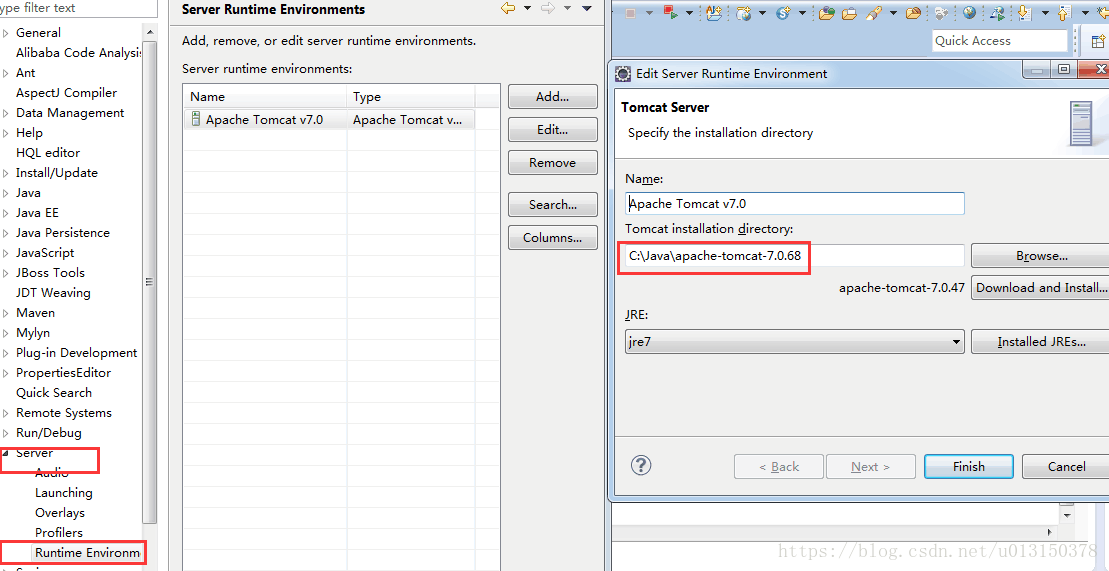1109x571 pixels.
Task: Click the Columns... button
Action: 552,238
